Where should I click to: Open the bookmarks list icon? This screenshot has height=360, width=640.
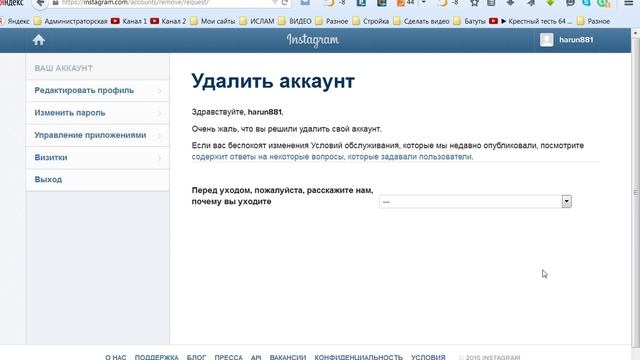tap(491, 3)
